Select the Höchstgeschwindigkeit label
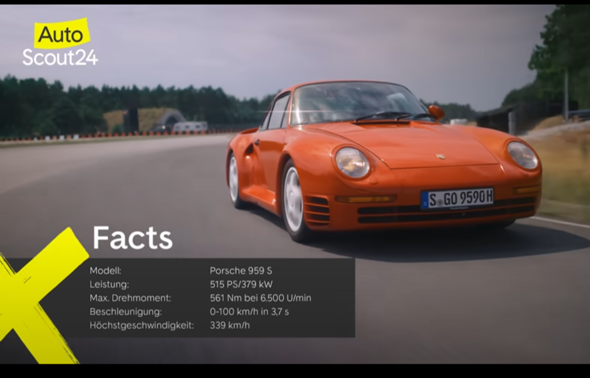 141,325
